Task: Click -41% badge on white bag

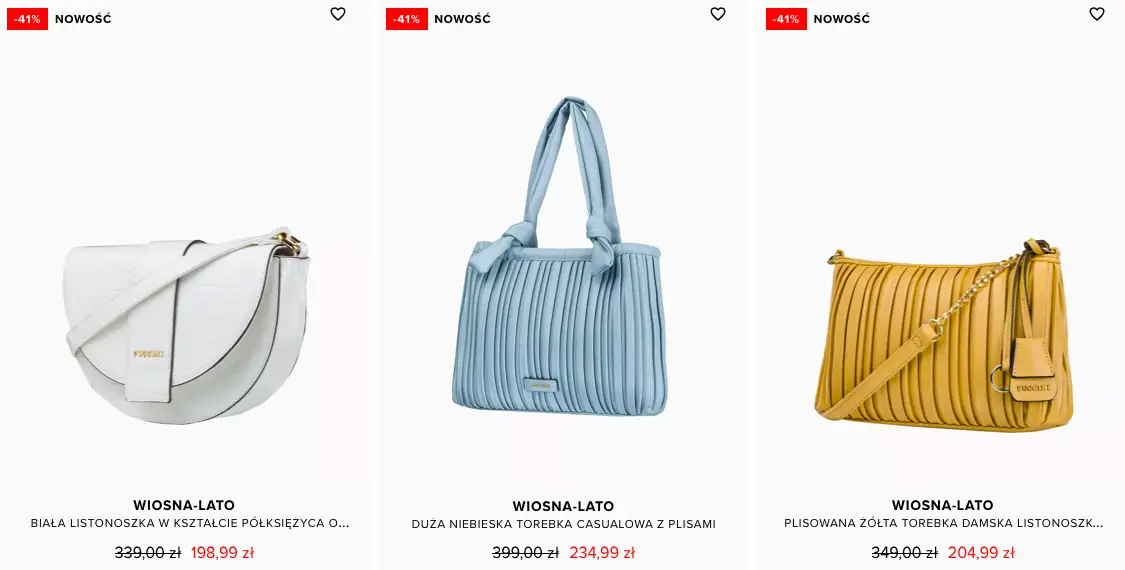Action: click(27, 19)
